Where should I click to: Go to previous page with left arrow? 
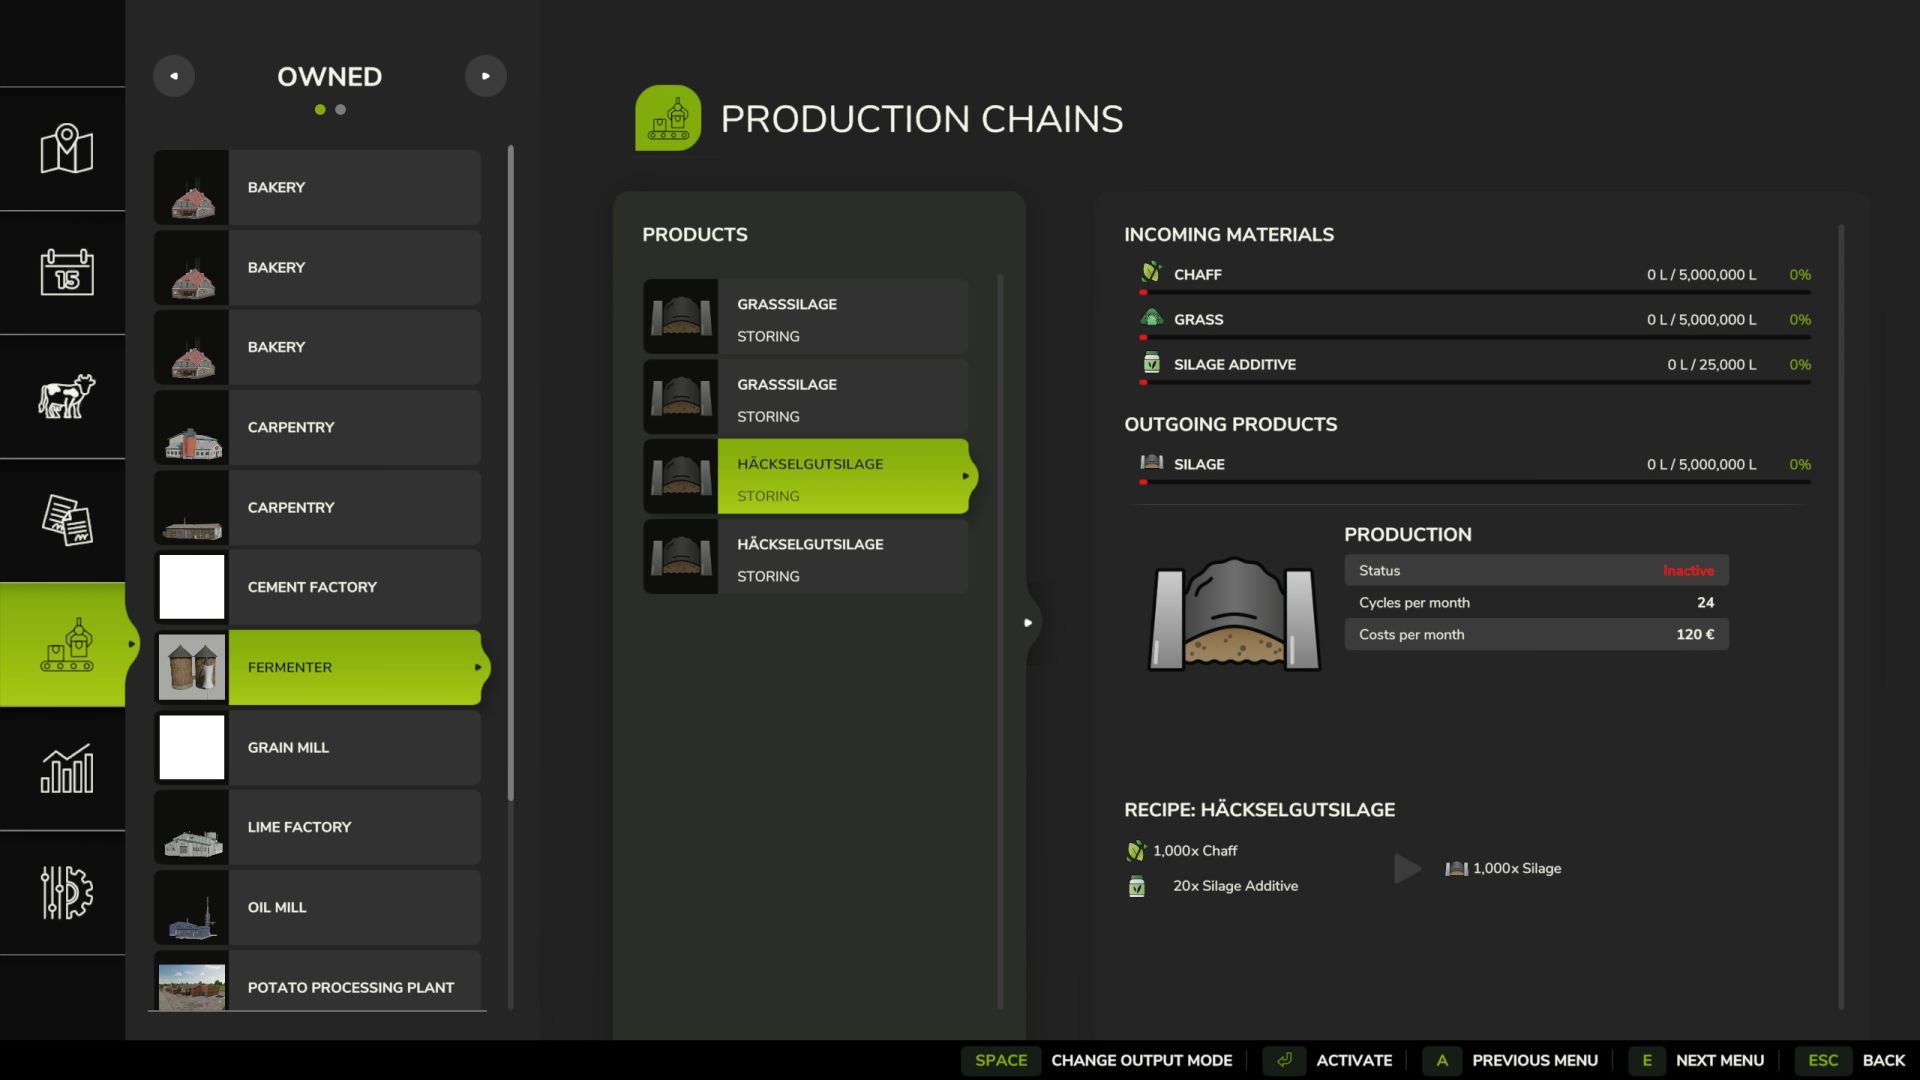click(174, 76)
